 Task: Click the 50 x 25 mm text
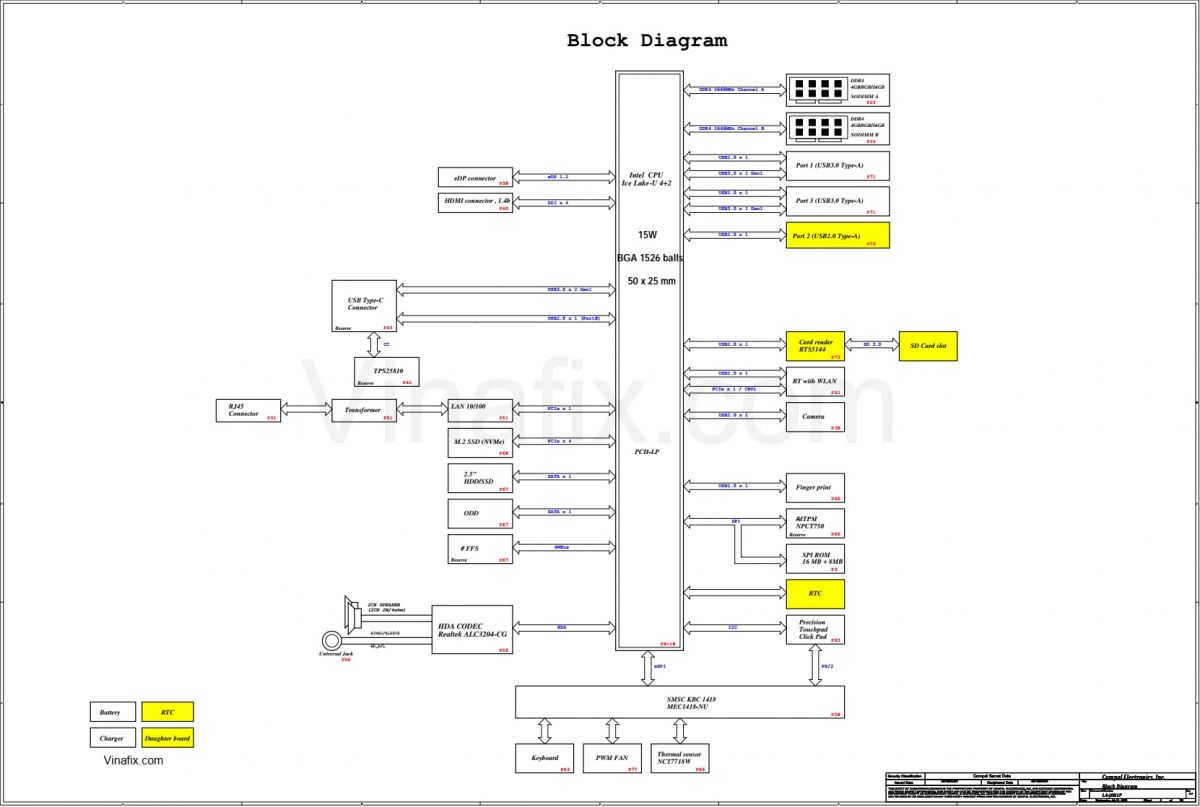[x=652, y=281]
